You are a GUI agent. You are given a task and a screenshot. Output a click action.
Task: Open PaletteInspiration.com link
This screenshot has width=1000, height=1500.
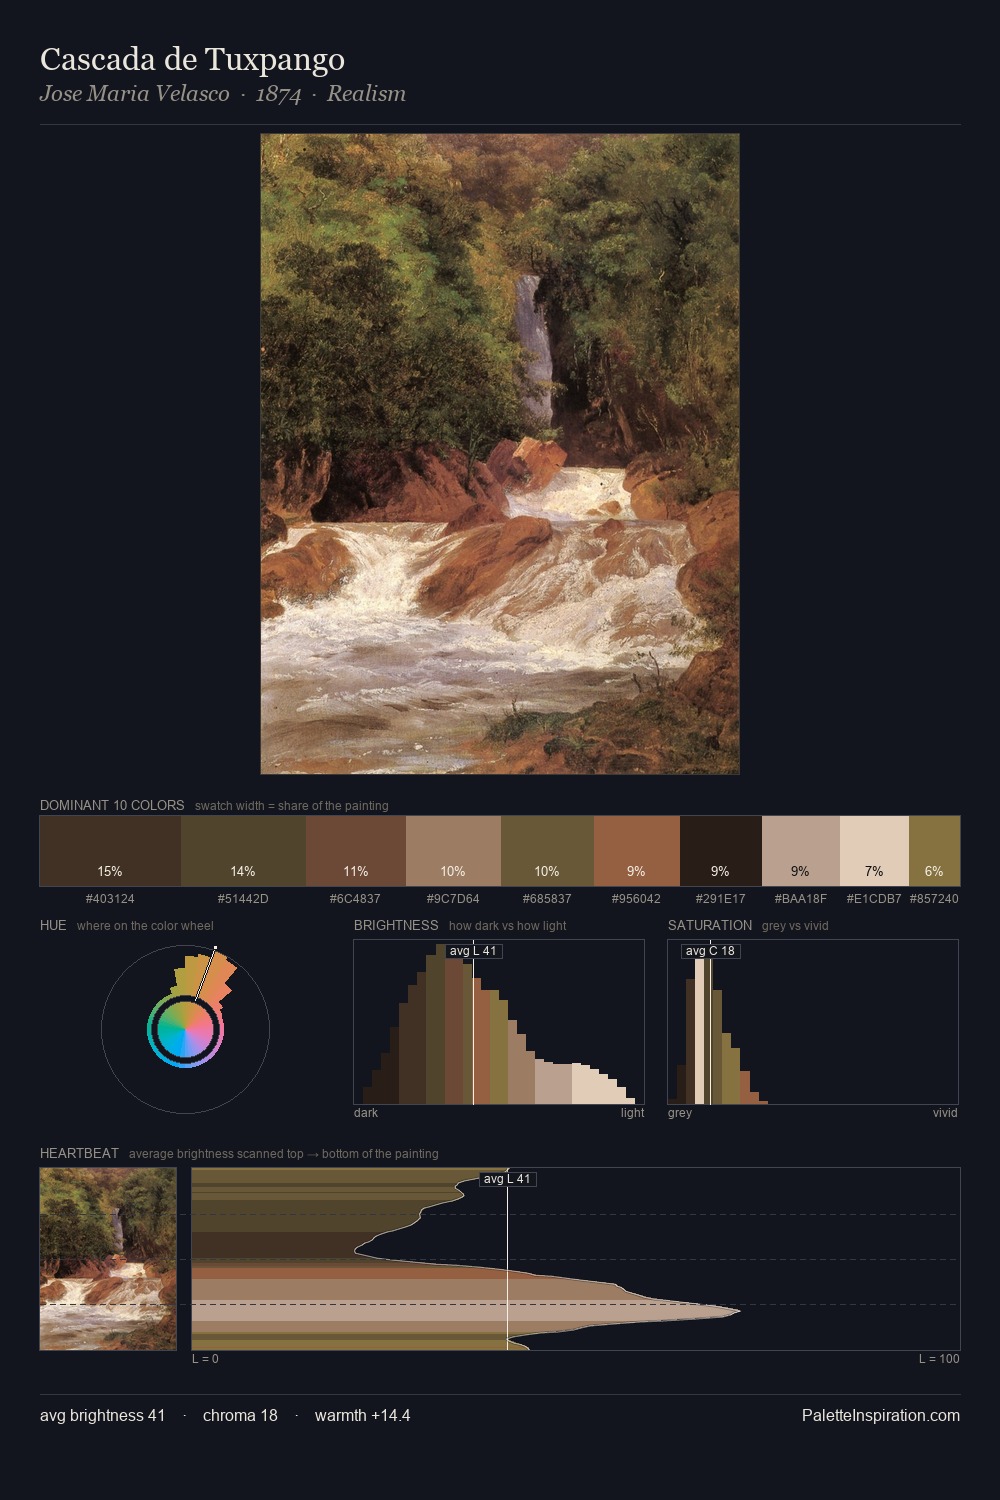[x=881, y=1415]
